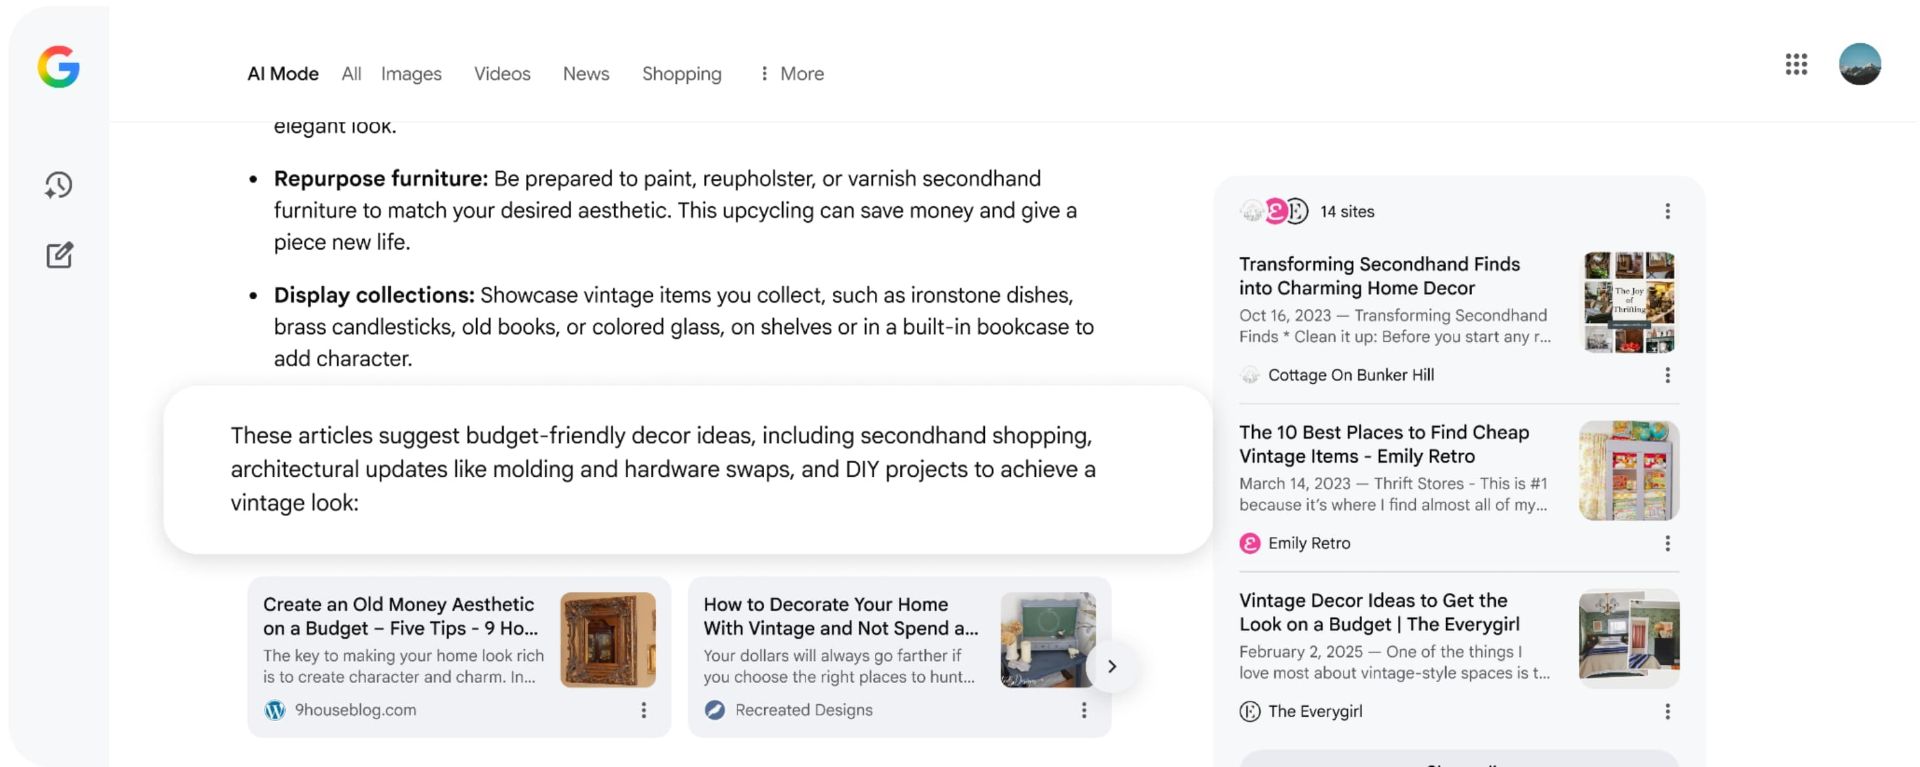Open AI Mode history icon
The width and height of the screenshot is (1920, 767).
59,185
